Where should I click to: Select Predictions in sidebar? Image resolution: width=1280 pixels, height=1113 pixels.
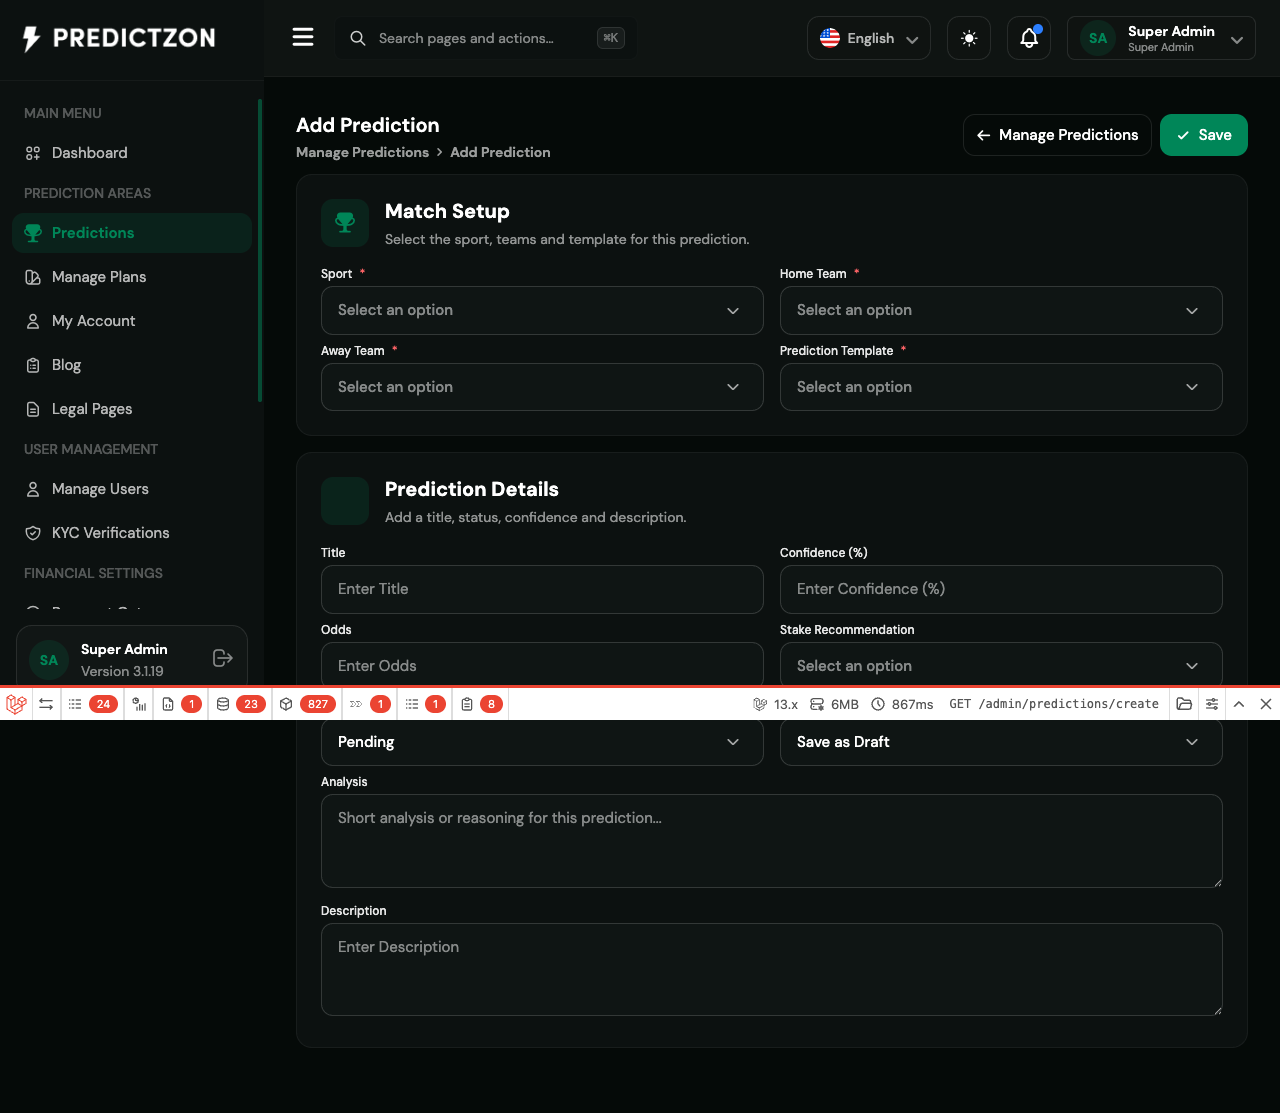pyautogui.click(x=132, y=233)
